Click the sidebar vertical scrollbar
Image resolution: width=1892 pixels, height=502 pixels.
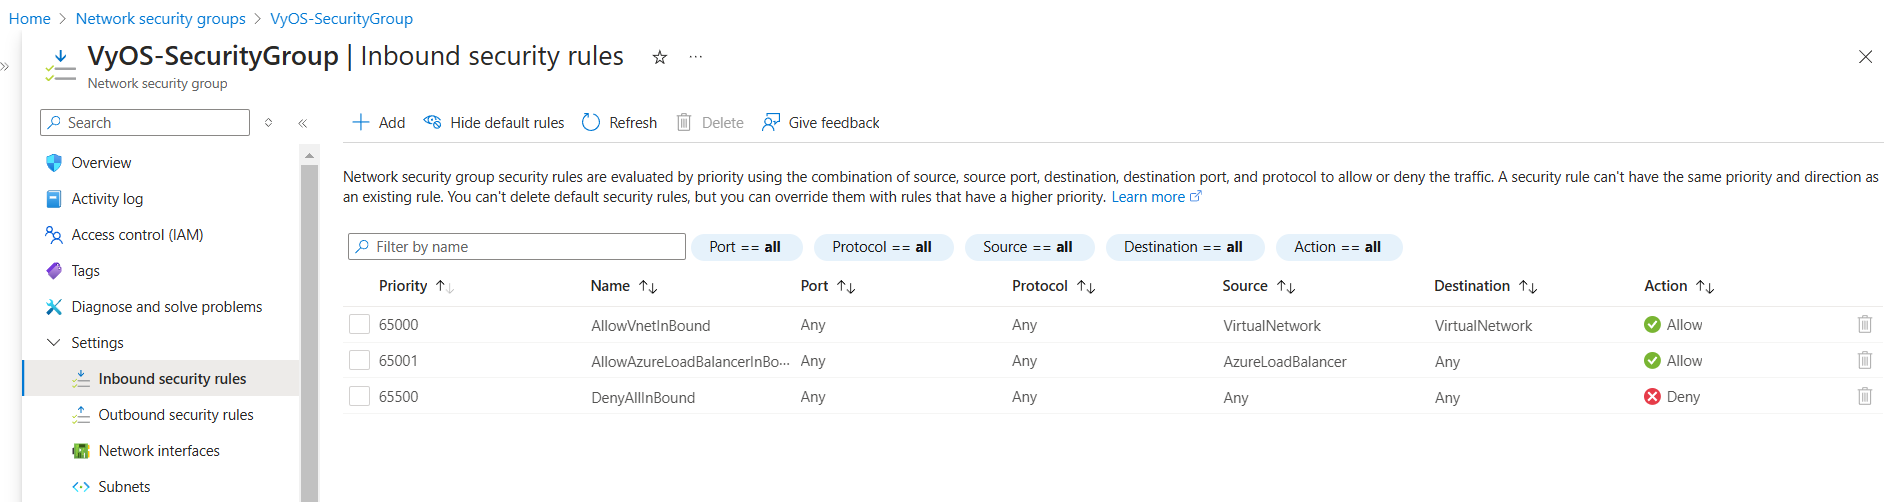coord(309,330)
